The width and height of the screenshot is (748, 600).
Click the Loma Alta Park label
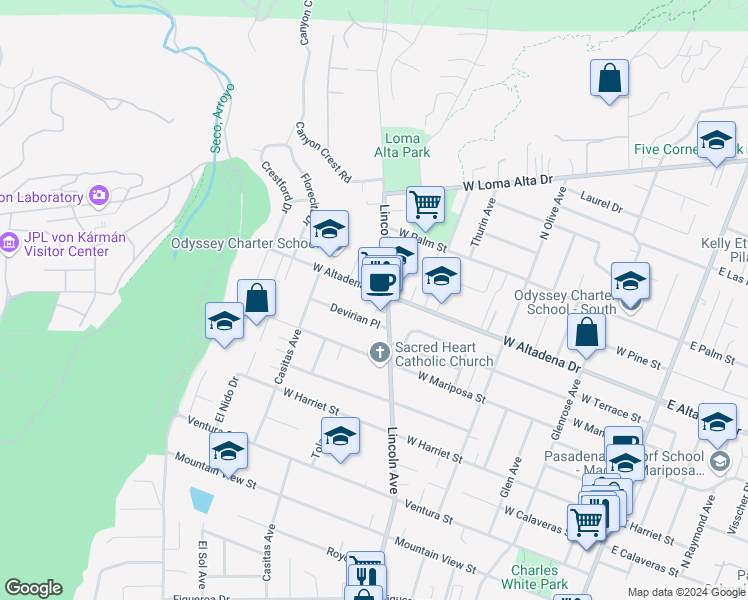coord(402,145)
